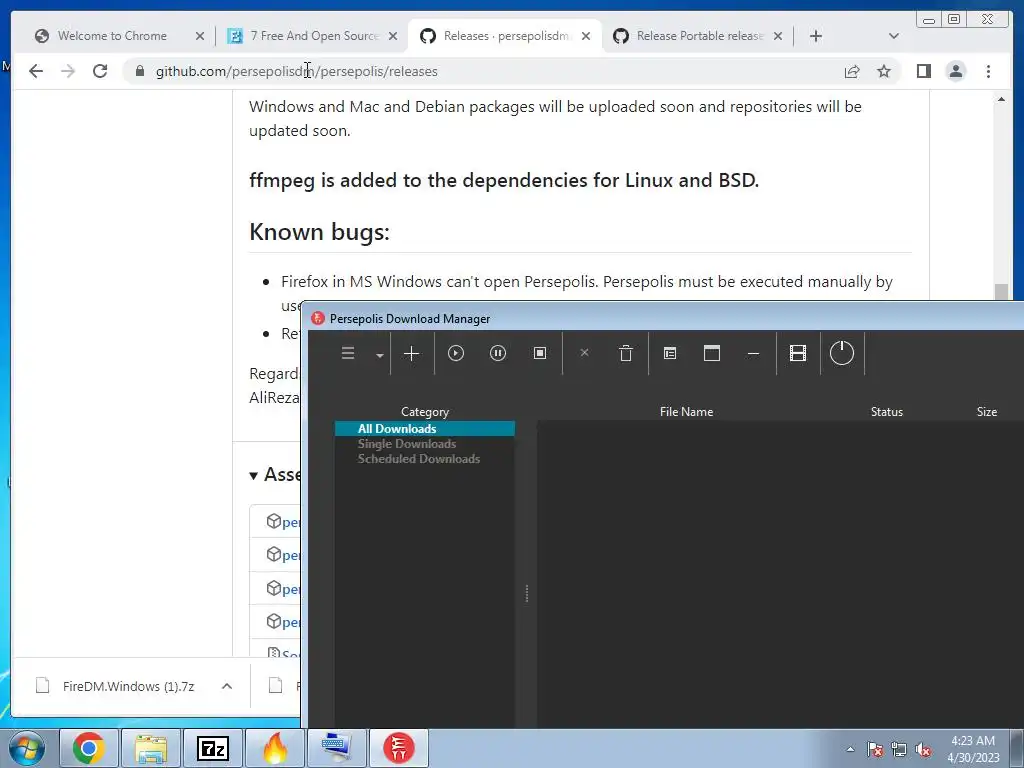Minimize to tray with the dash icon

pyautogui.click(x=753, y=354)
